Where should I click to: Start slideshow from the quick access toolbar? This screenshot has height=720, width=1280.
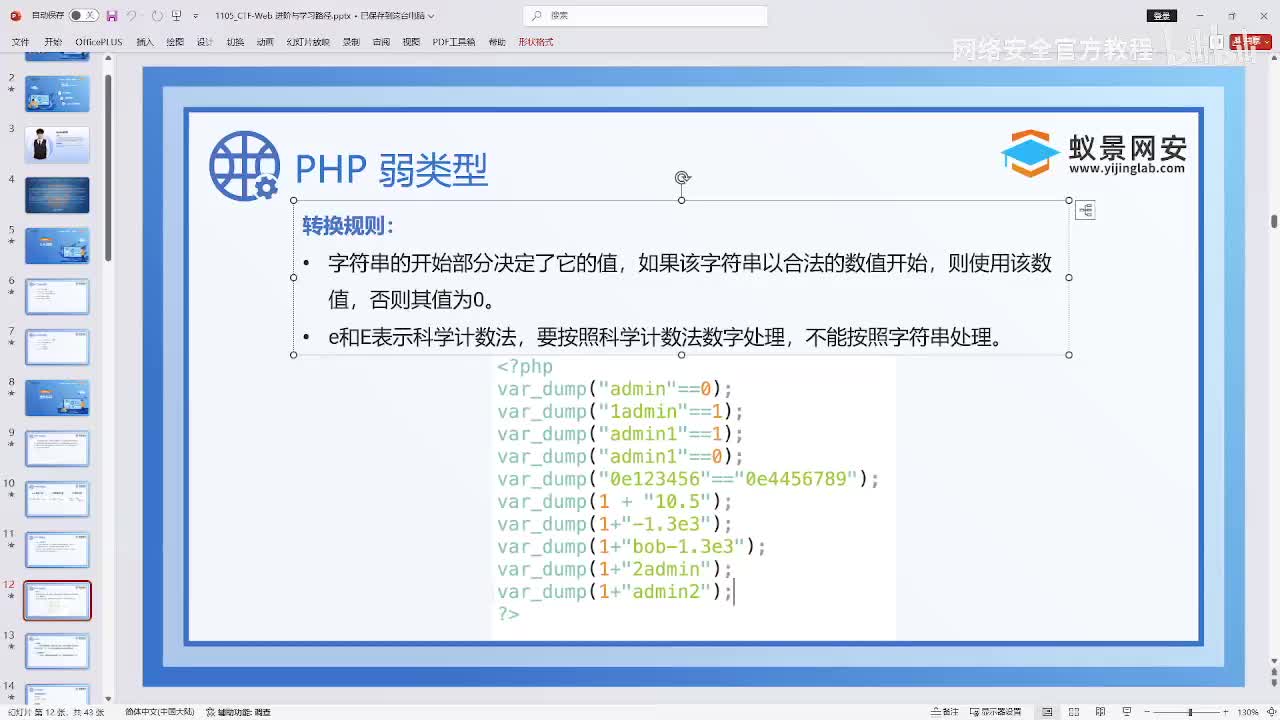pos(176,16)
